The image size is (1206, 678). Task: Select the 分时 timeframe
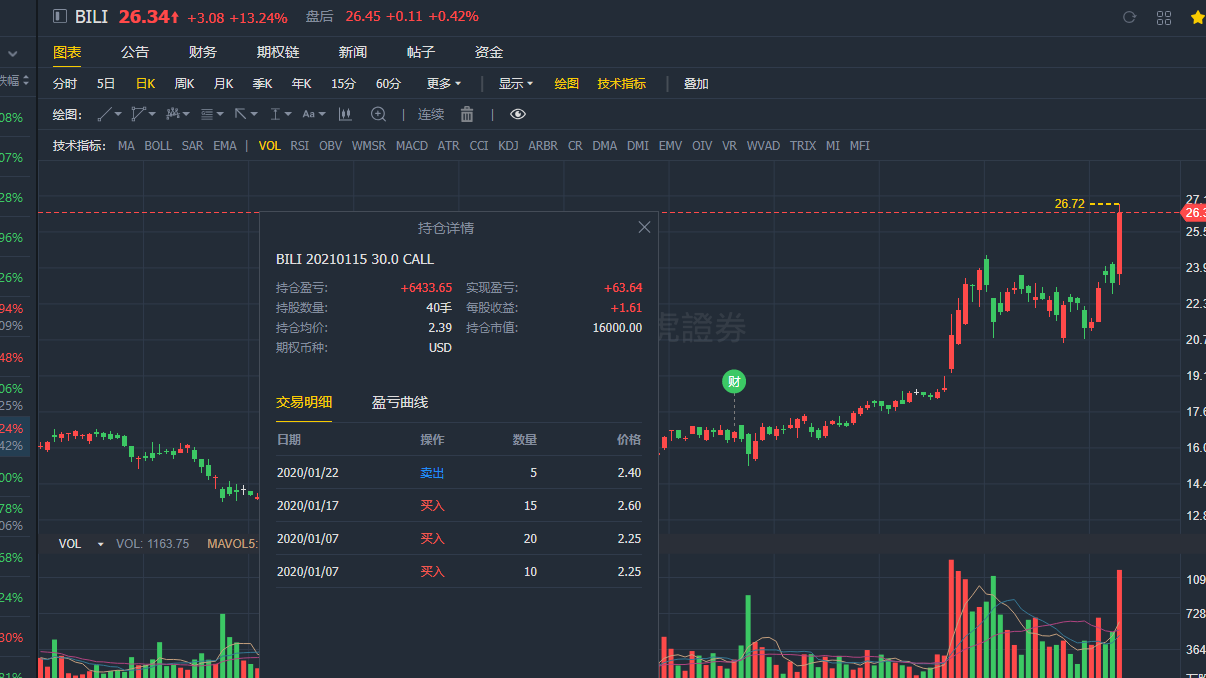click(65, 84)
